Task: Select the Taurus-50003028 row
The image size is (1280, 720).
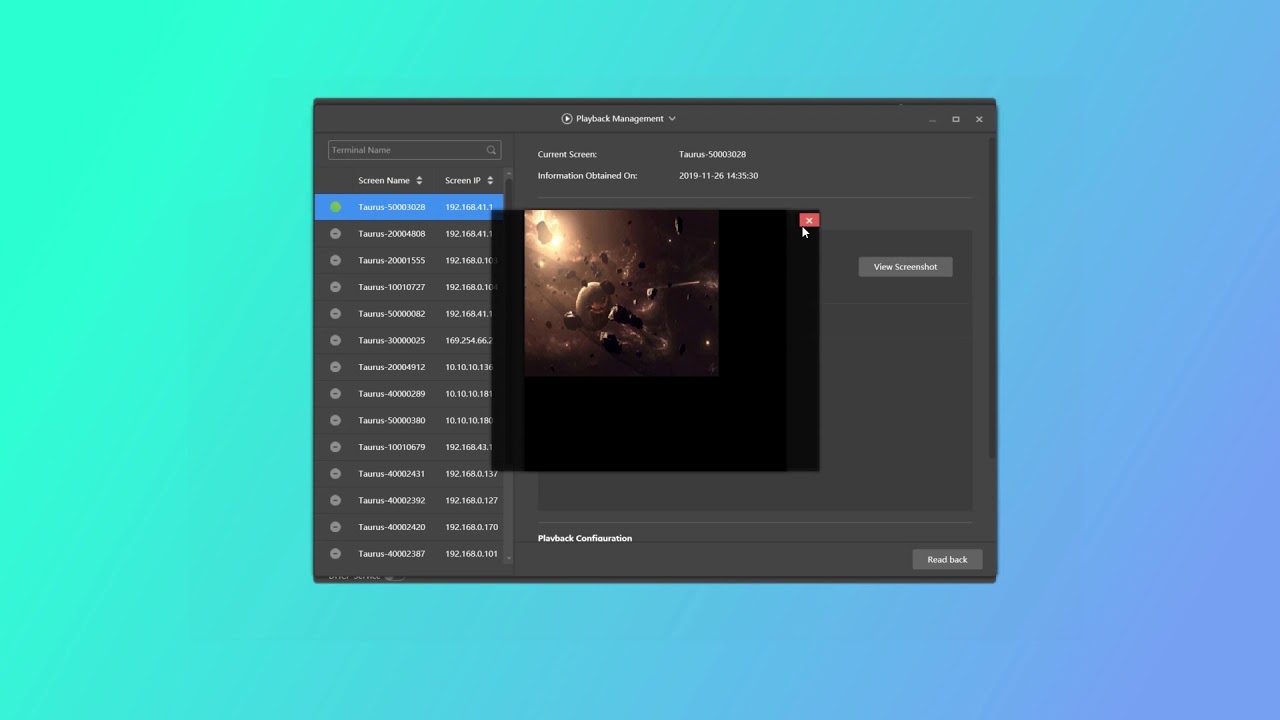Action: click(409, 207)
